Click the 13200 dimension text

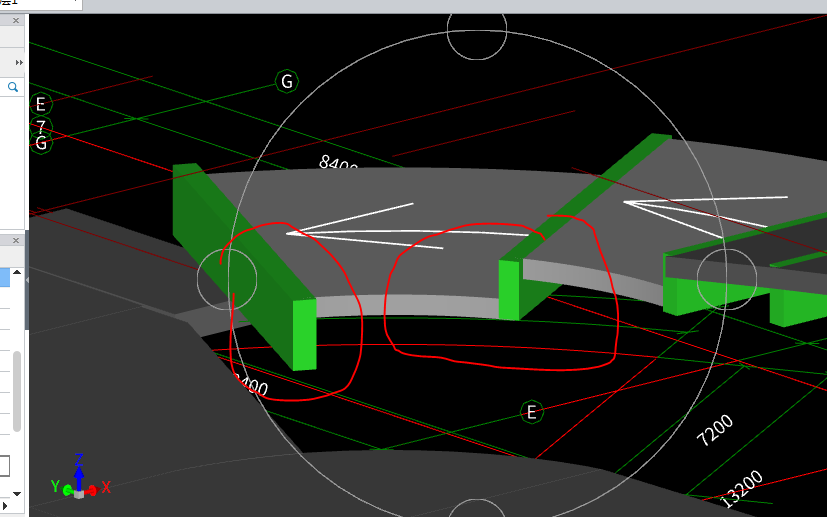click(741, 489)
